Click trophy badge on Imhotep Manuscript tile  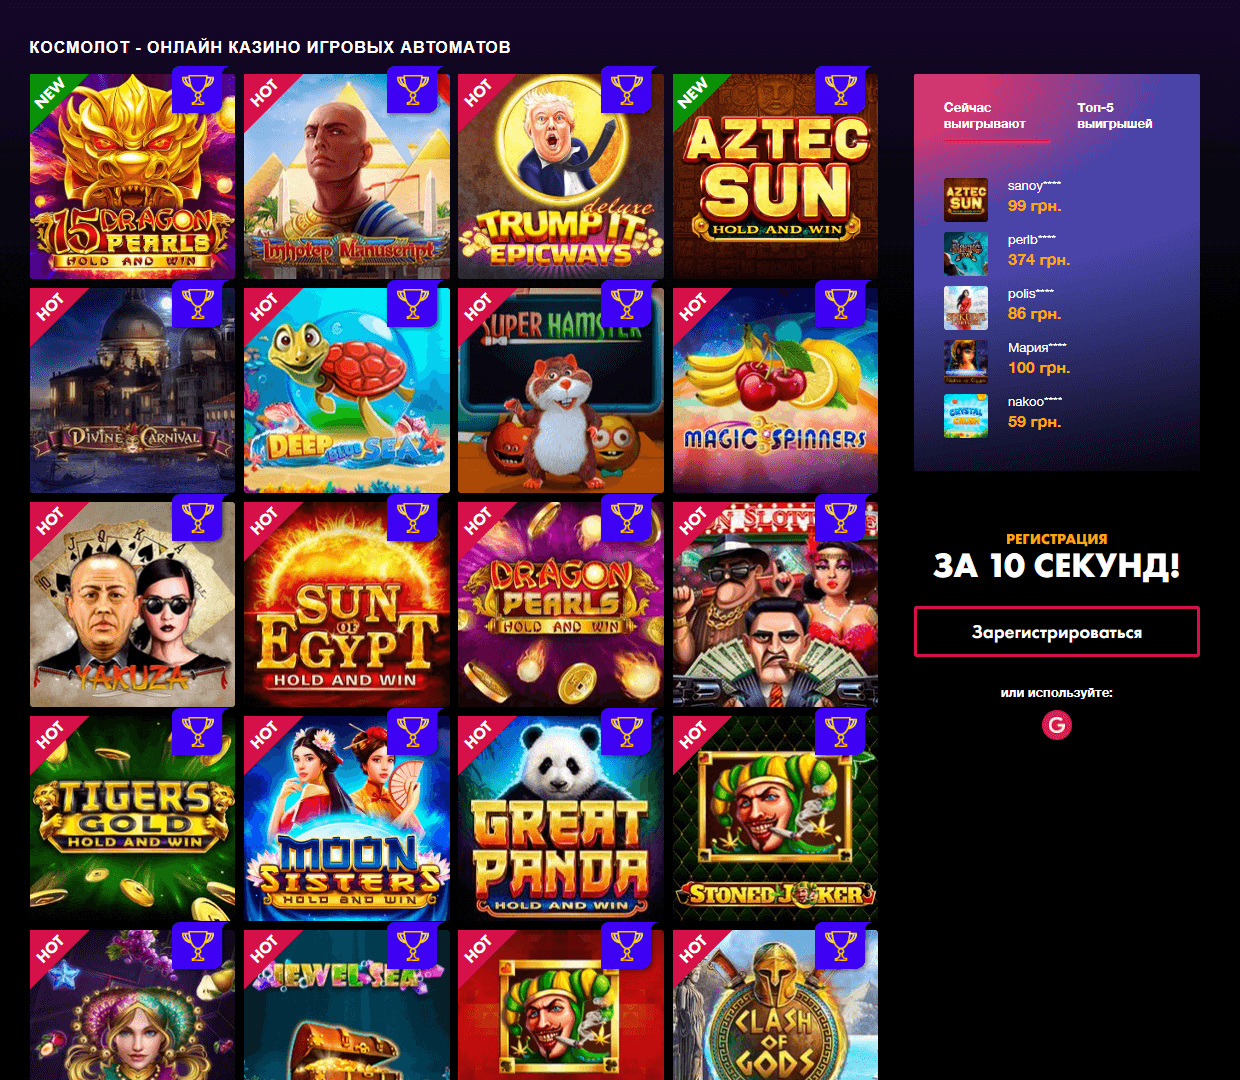412,91
